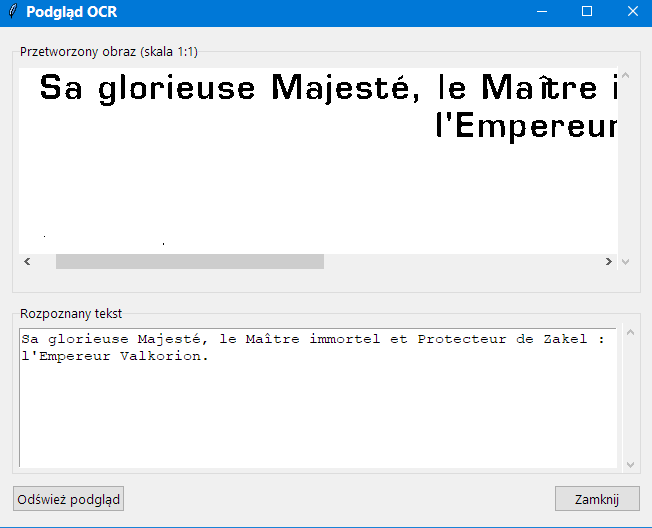The width and height of the screenshot is (652, 528).
Task: Minimize the Podgląd OCR window
Action: pyautogui.click(x=542, y=12)
